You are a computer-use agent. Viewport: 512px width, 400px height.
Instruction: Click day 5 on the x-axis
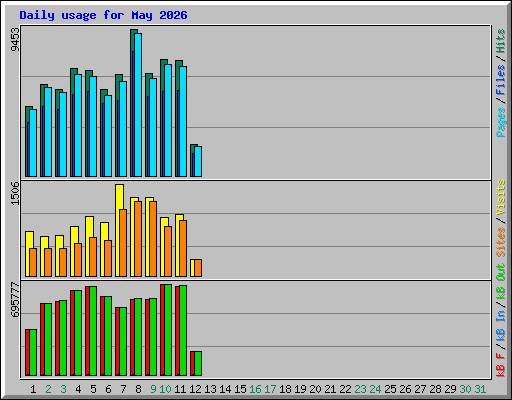(x=93, y=389)
